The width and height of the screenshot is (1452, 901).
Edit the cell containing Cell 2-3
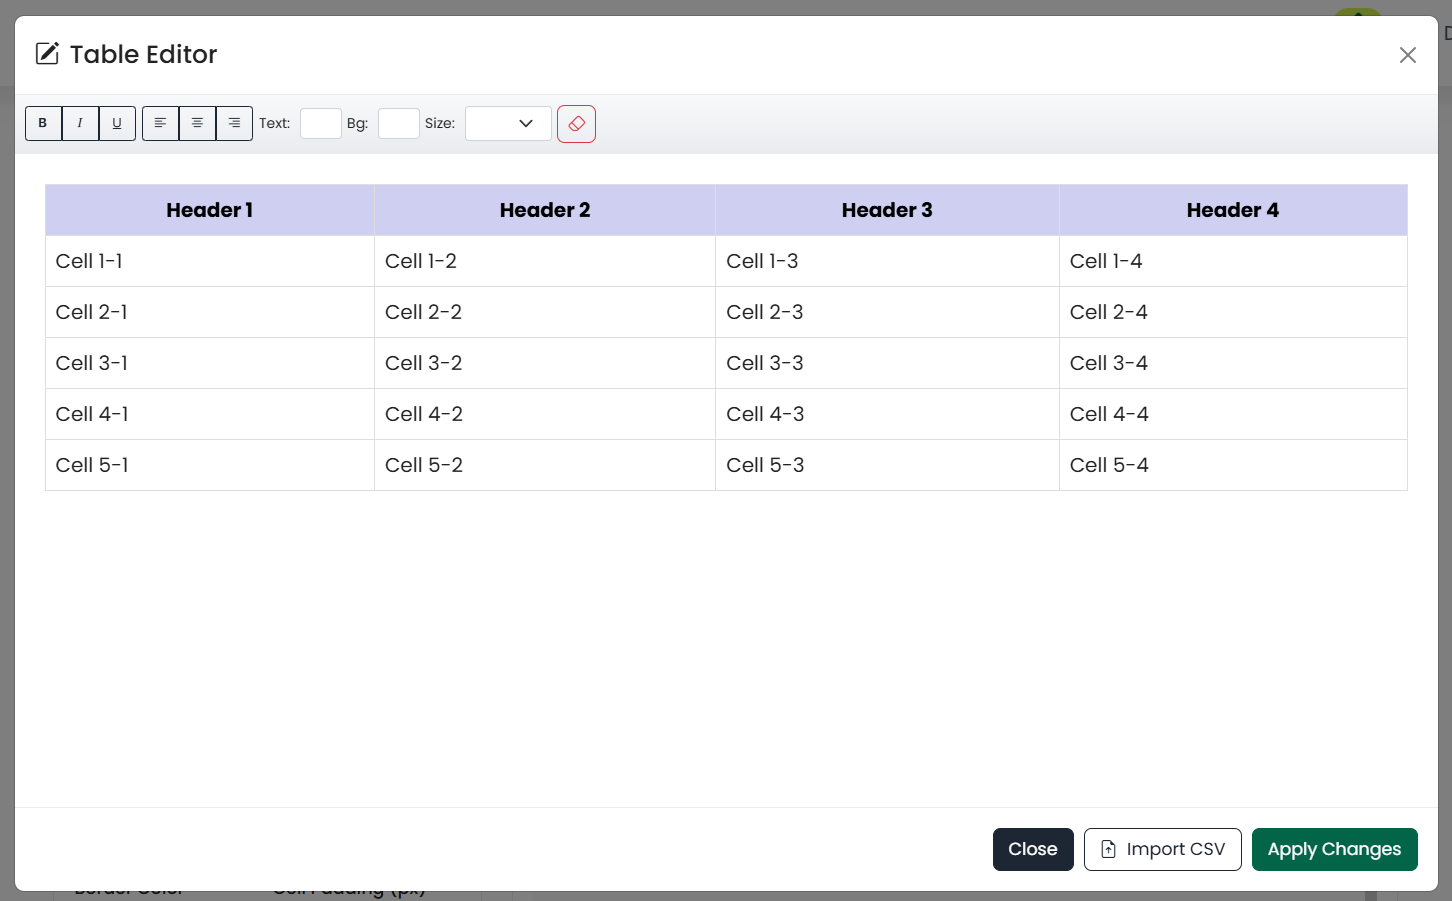coord(887,312)
